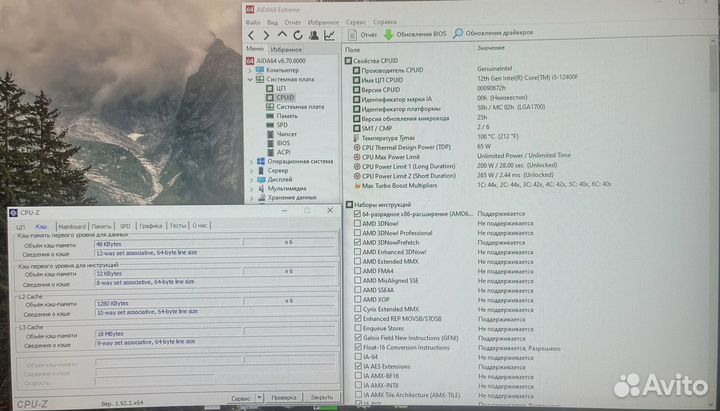Screen dimensions: 720x411
Task: Select ЦП item in the tree
Action: (276, 88)
